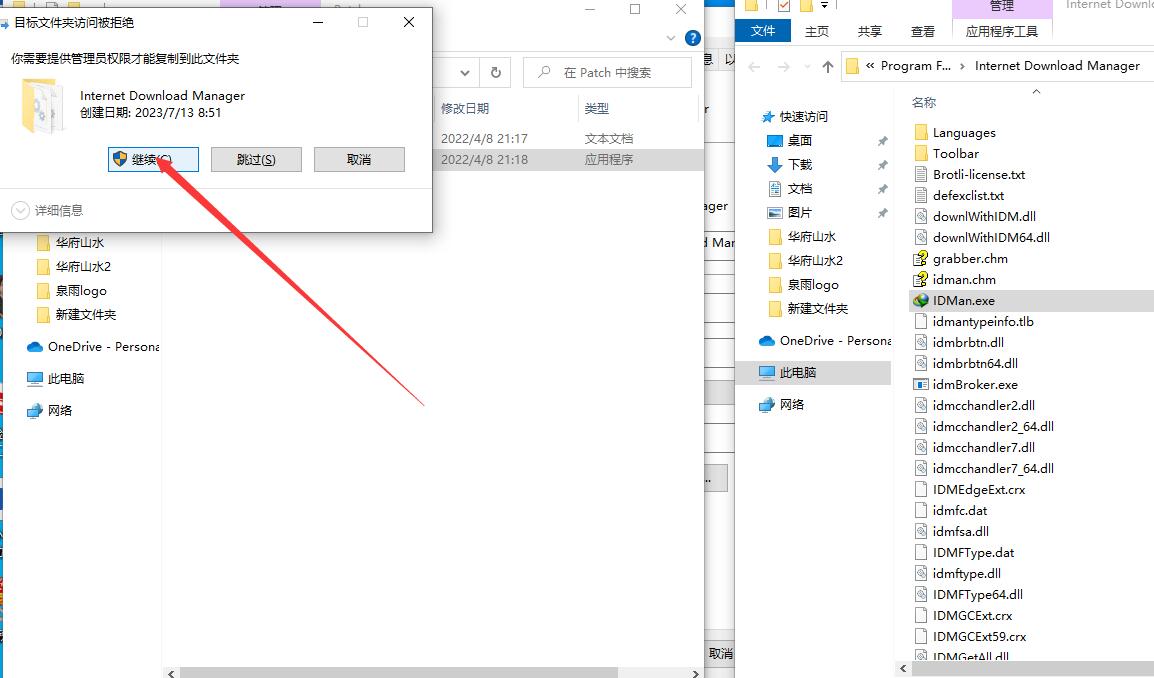Click the 继续 button with shield icon
This screenshot has height=678, width=1154.
pos(153,160)
